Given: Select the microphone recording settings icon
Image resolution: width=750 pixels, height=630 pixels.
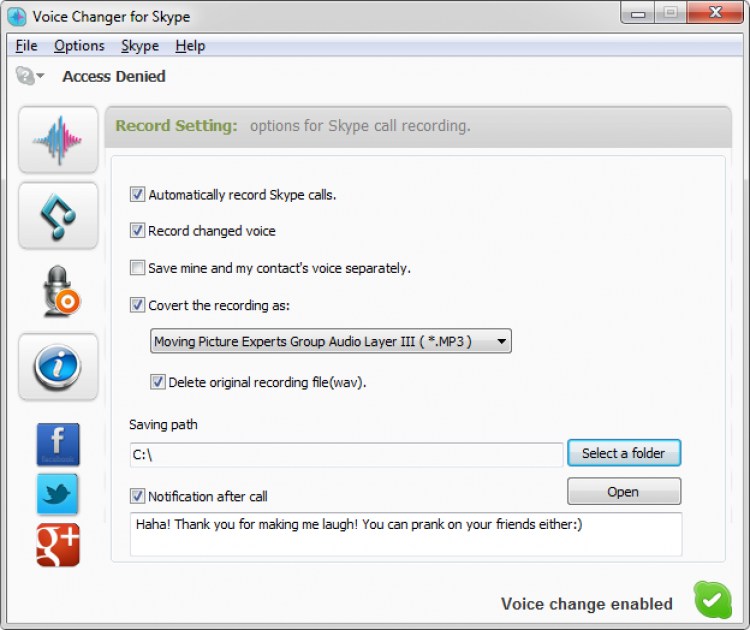Looking at the screenshot, I should point(60,291).
